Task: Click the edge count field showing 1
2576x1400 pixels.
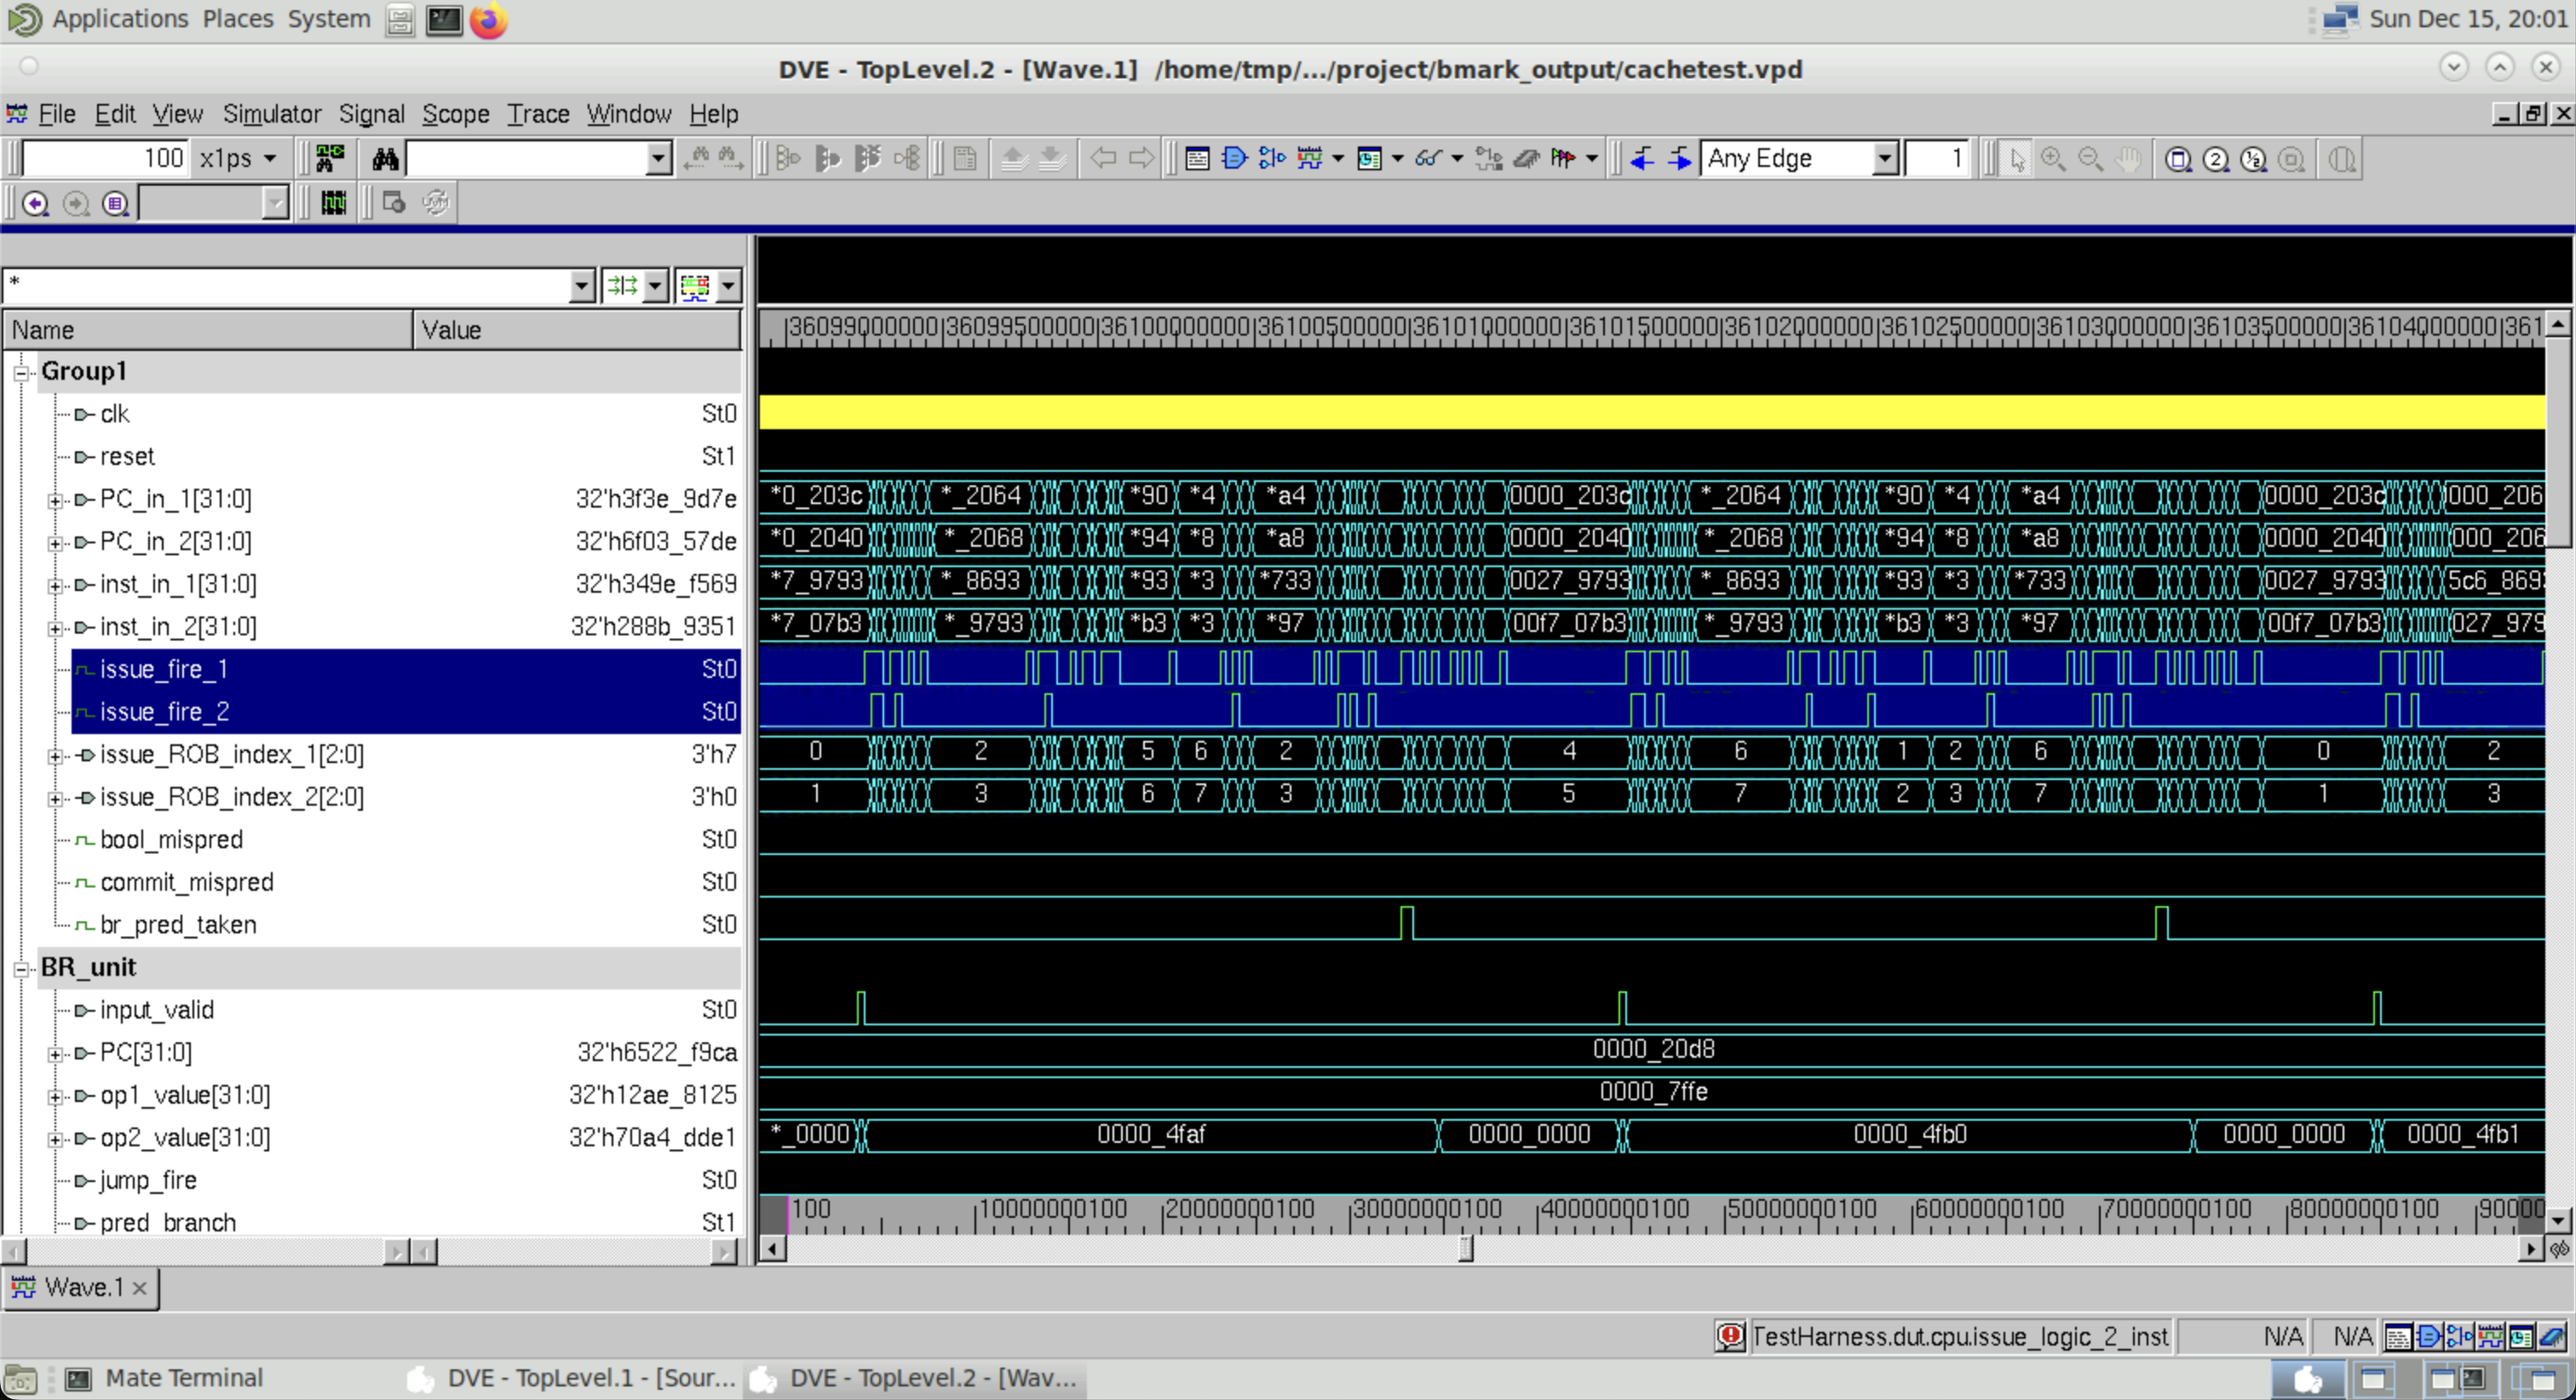Action: (1937, 158)
